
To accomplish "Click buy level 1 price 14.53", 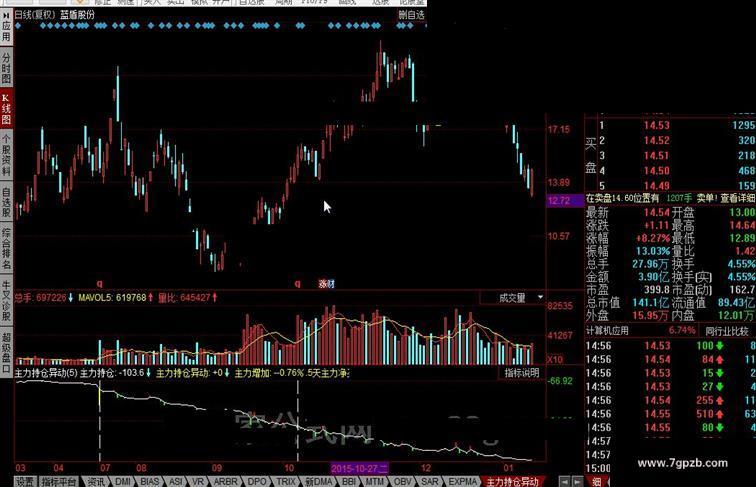I will tap(657, 125).
